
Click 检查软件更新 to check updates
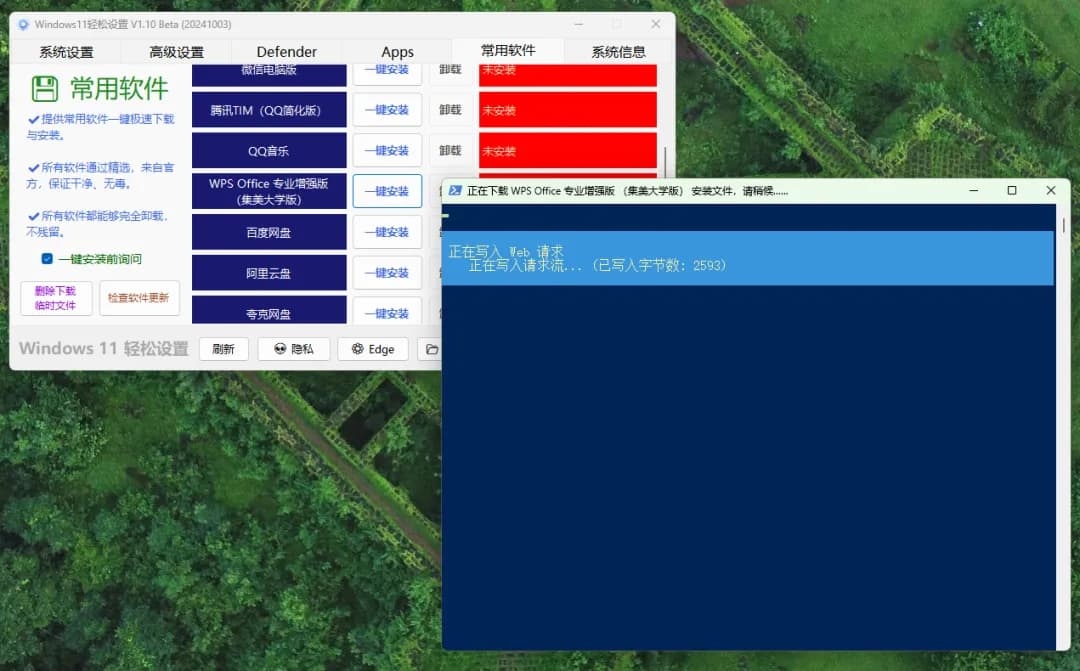[x=139, y=298]
